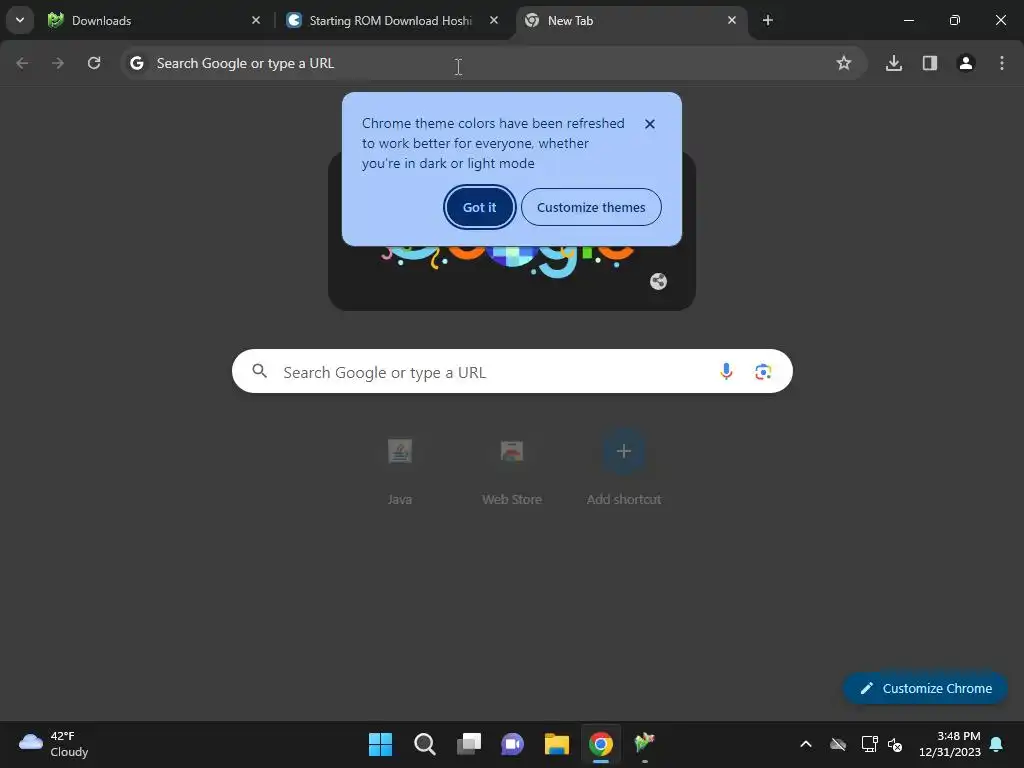Open Chrome three-dot menu

click(1002, 63)
